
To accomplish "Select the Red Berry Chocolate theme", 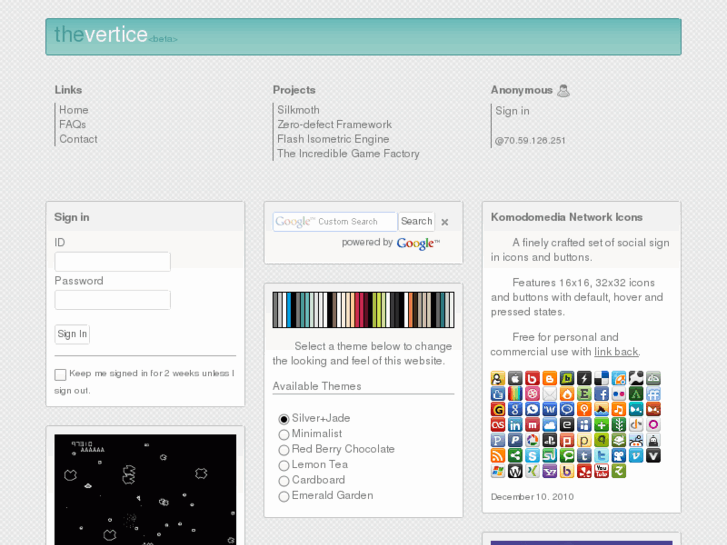I will [284, 450].
